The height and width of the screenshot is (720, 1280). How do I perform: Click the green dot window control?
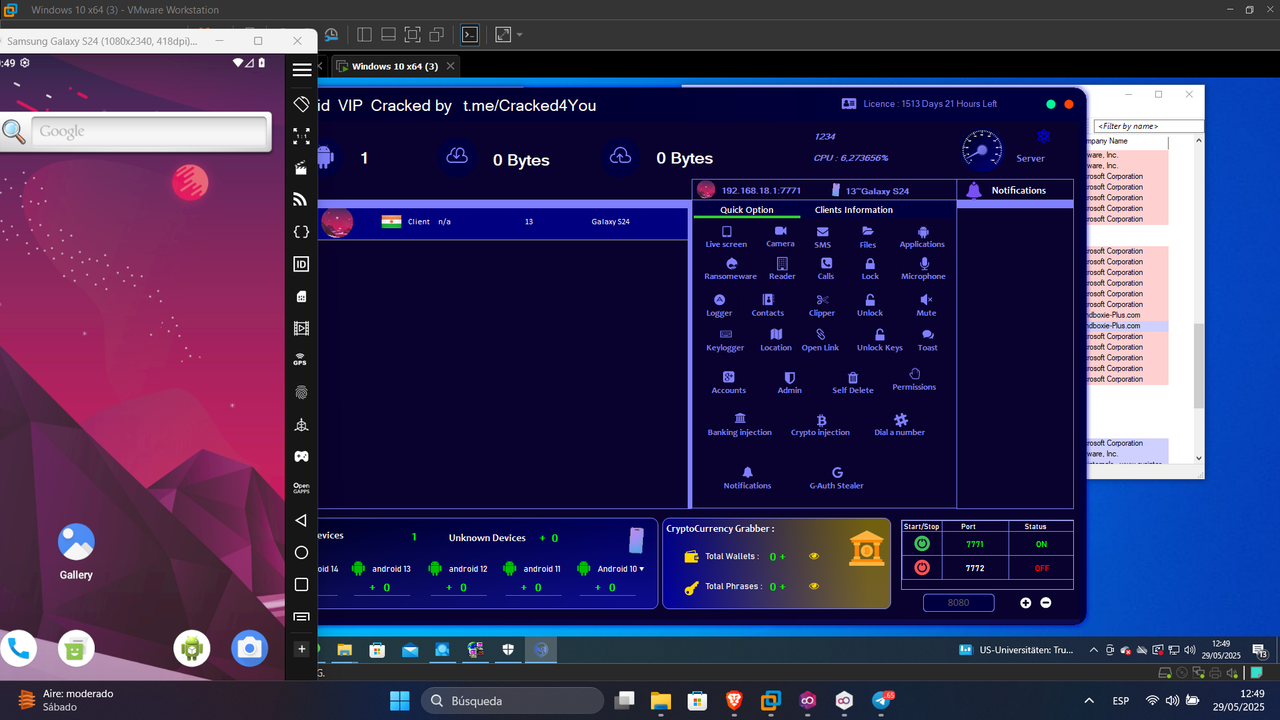click(x=1051, y=104)
